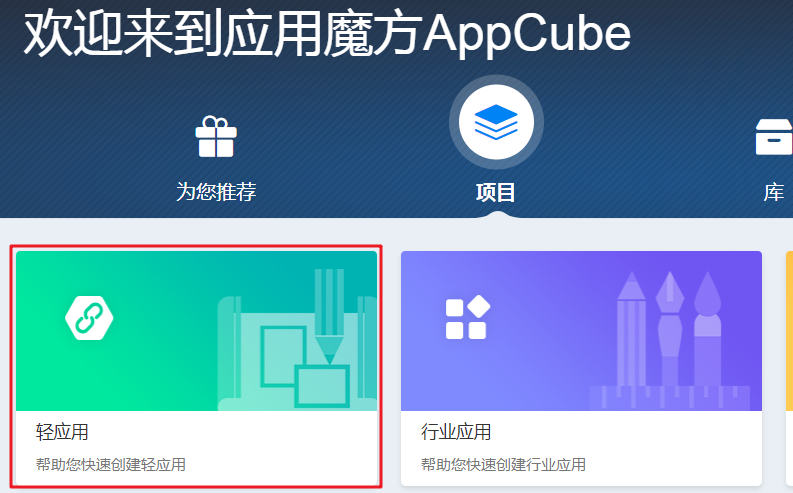Click the 欢迎来到应用魔方AppCube heading

click(x=327, y=34)
